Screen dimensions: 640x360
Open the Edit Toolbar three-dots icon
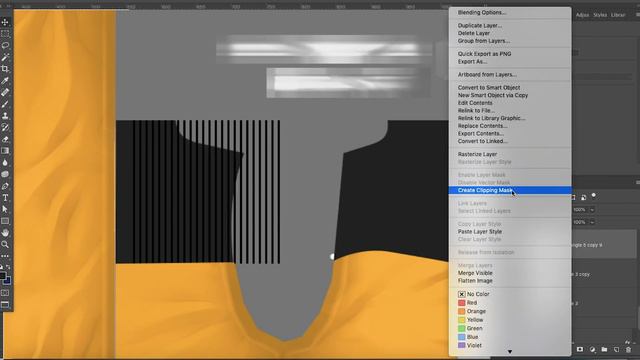(x=5, y=256)
